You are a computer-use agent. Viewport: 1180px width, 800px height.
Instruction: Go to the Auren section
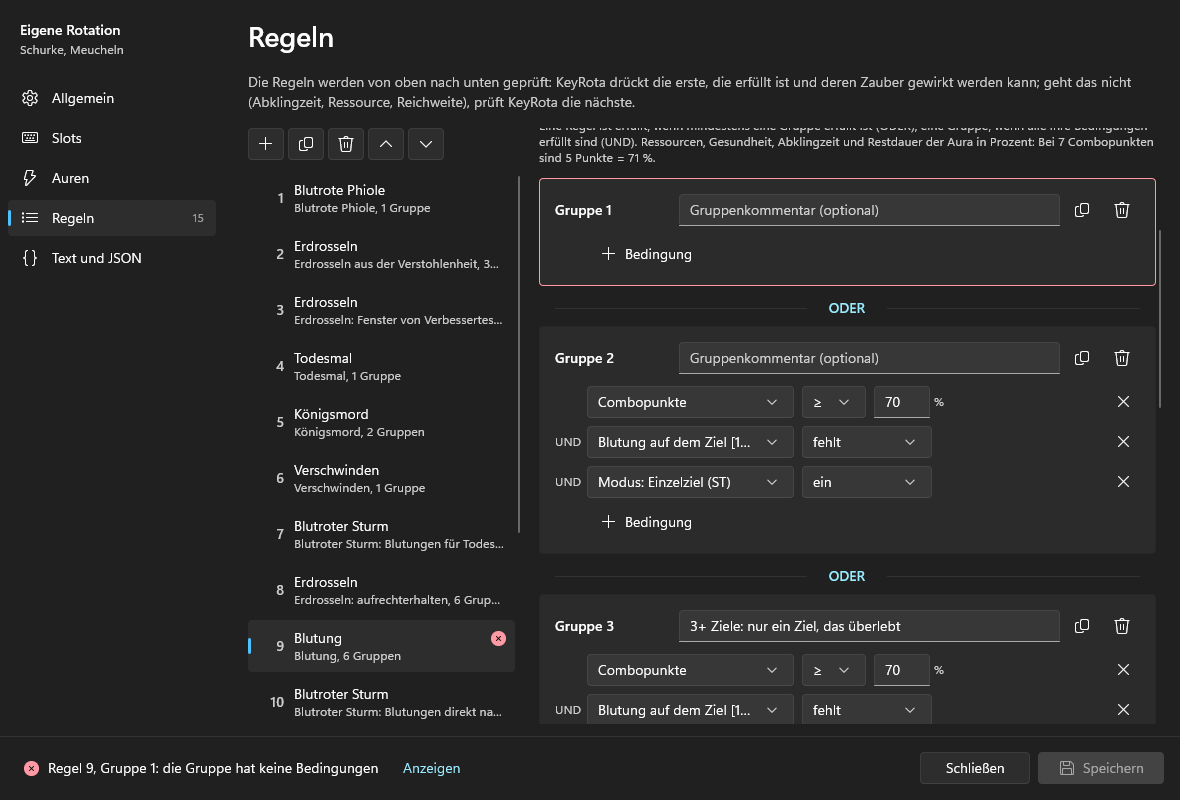click(112, 178)
